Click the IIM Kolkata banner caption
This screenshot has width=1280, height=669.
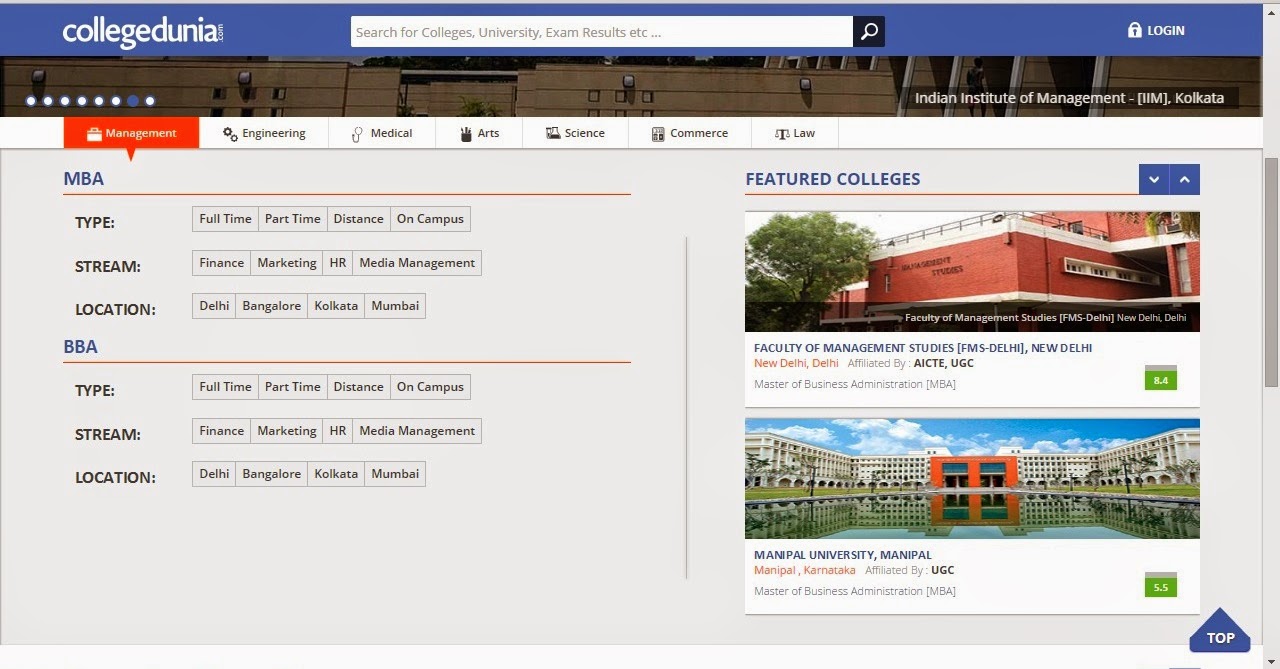pyautogui.click(x=1069, y=98)
